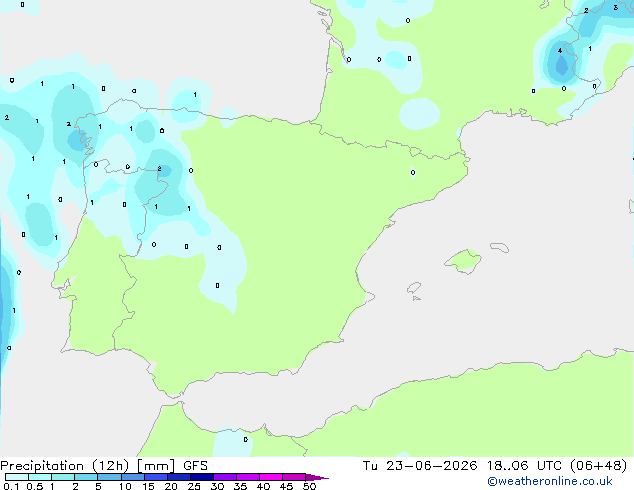This screenshot has width=634, height=490.
Task: Click the "15" legend scale label
Action: coord(148,486)
